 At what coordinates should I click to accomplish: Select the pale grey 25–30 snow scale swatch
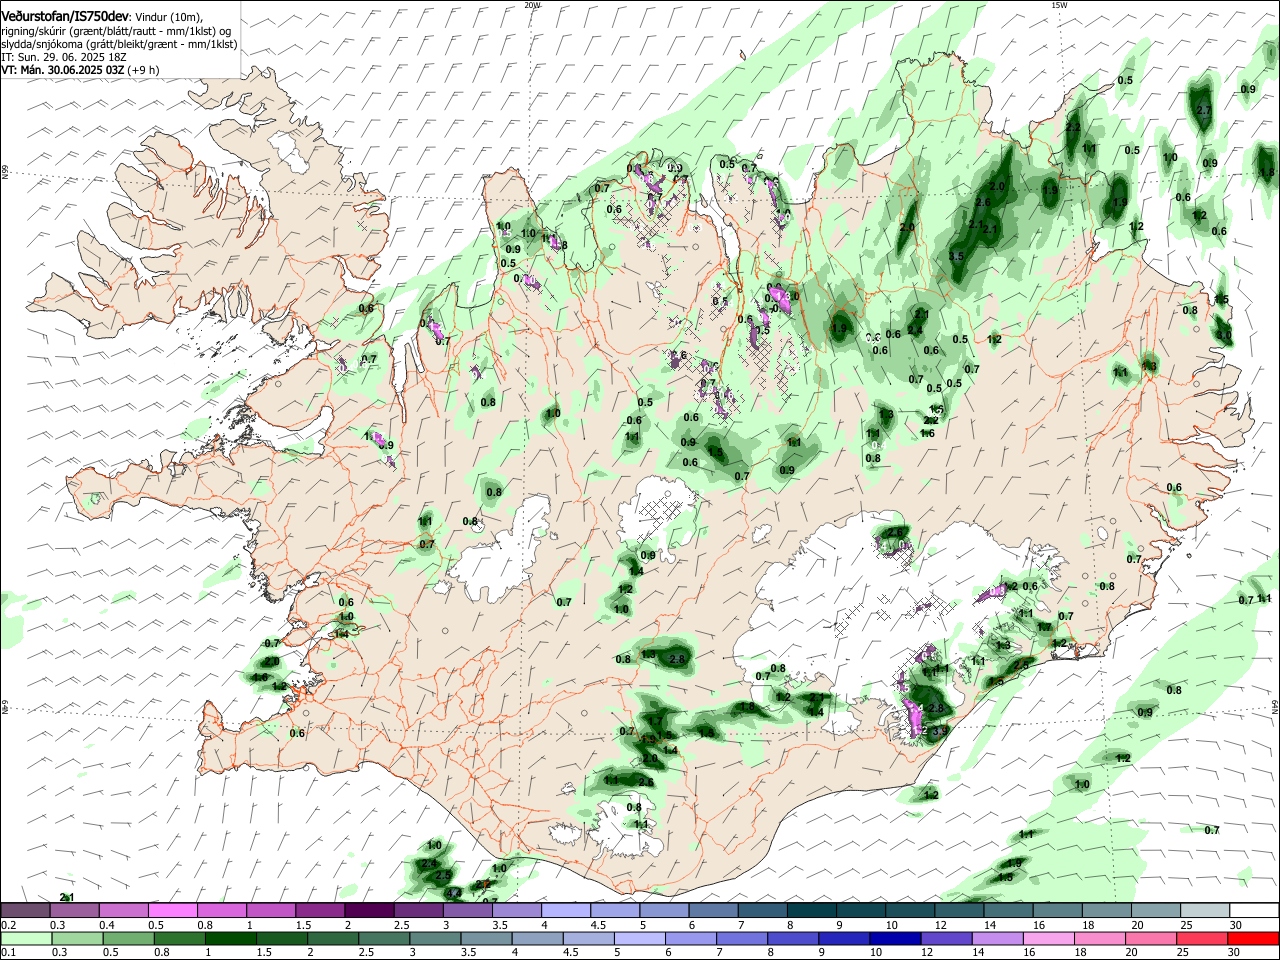pos(1206,910)
